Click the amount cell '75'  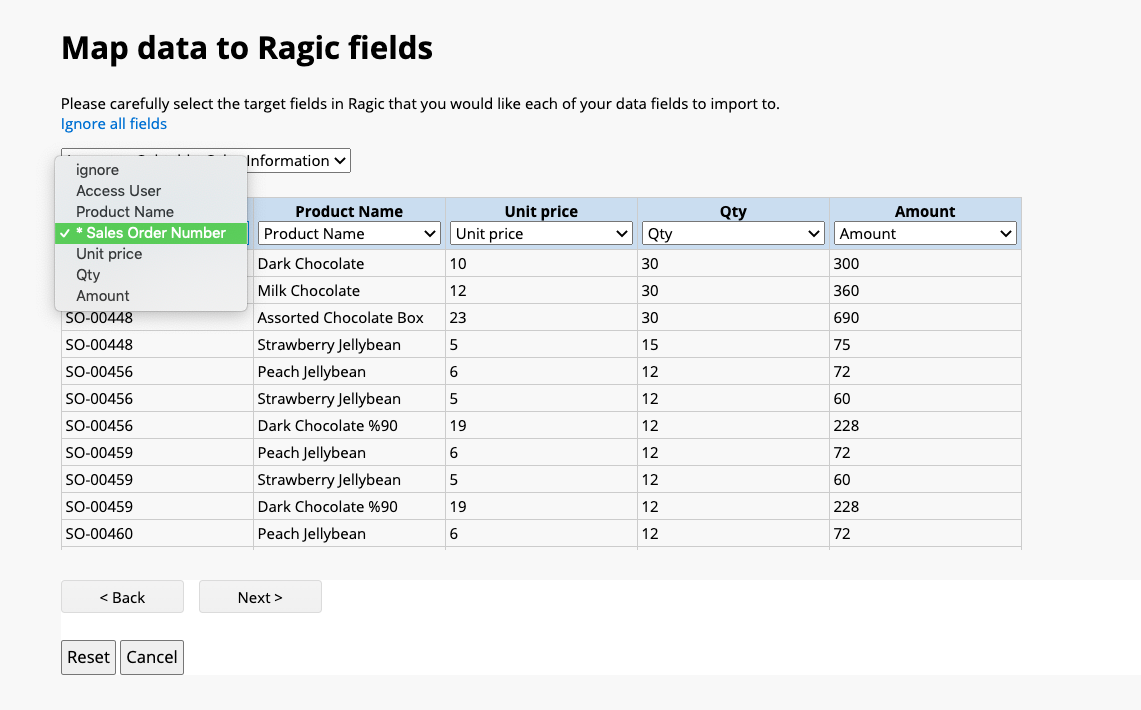coord(925,344)
